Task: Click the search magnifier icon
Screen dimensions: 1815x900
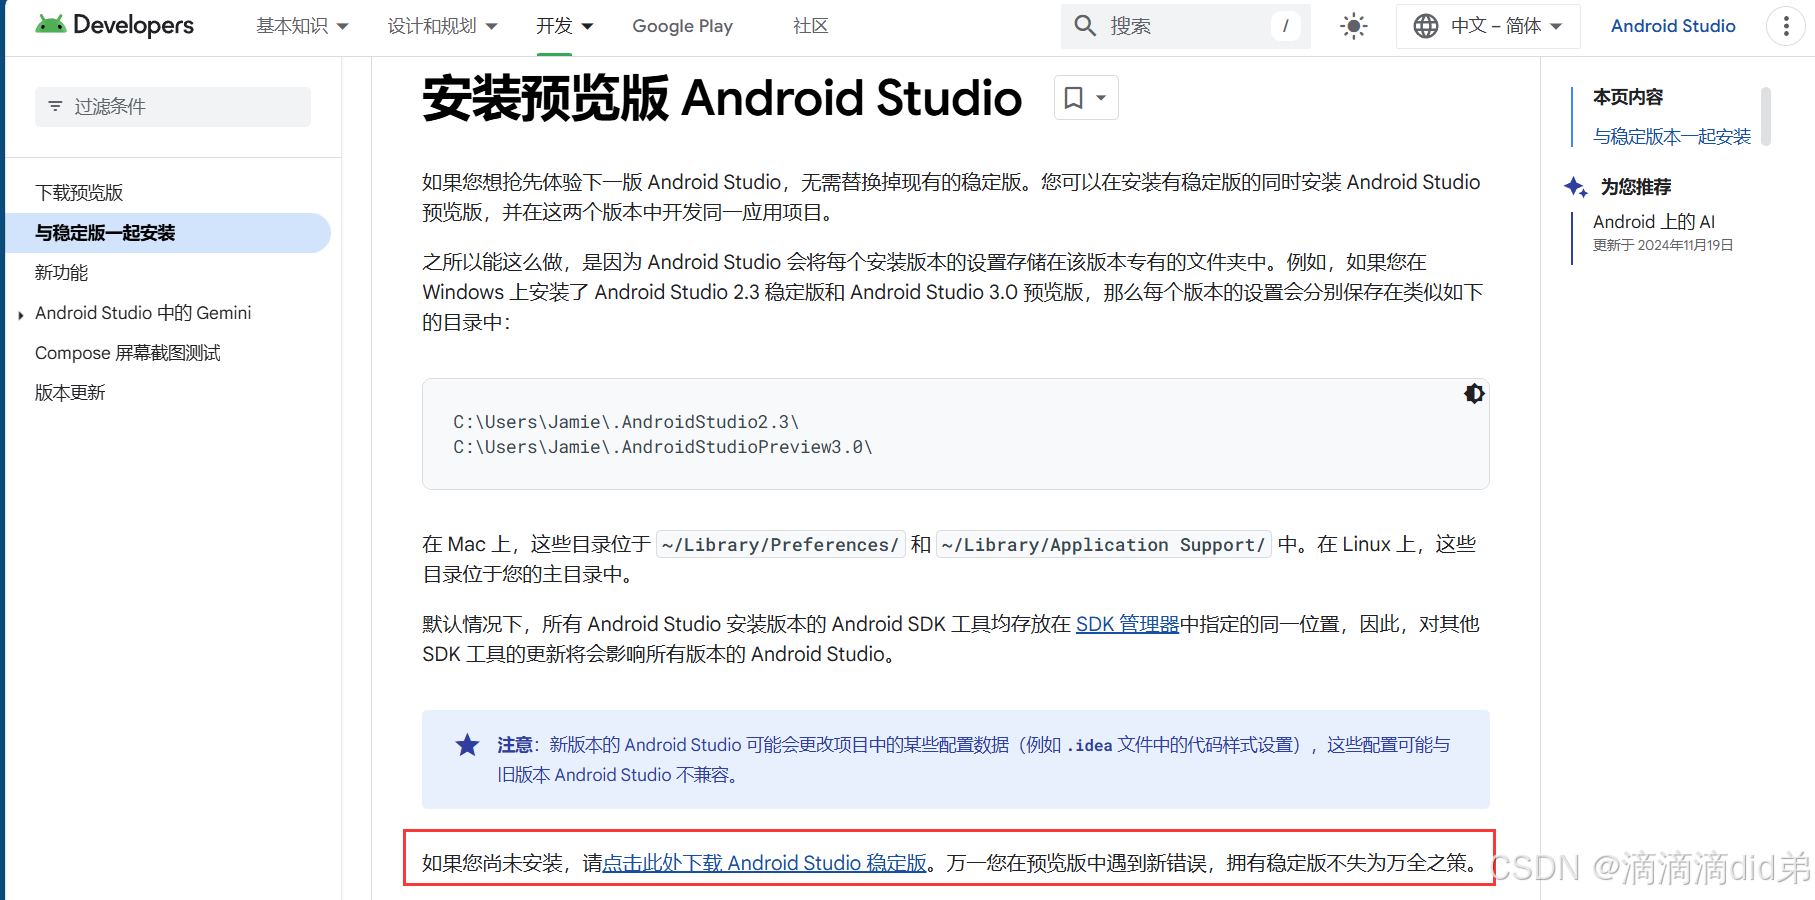Action: coord(1085,26)
